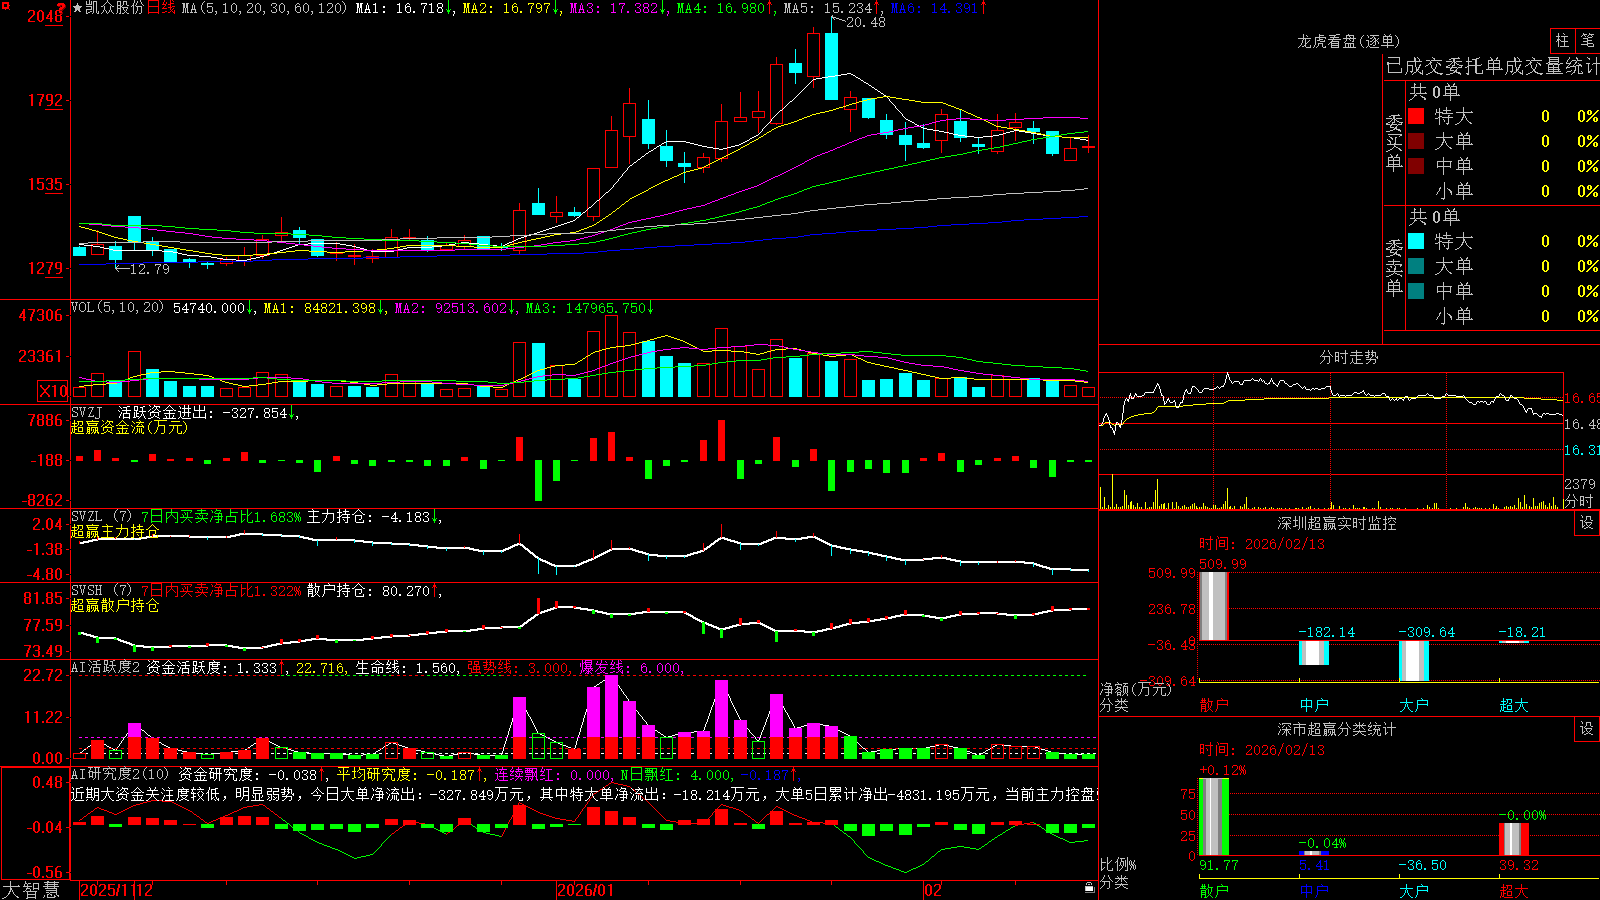Click the 大智慧 logo text
Viewport: 1600px width, 900px height.
pyautogui.click(x=31, y=889)
